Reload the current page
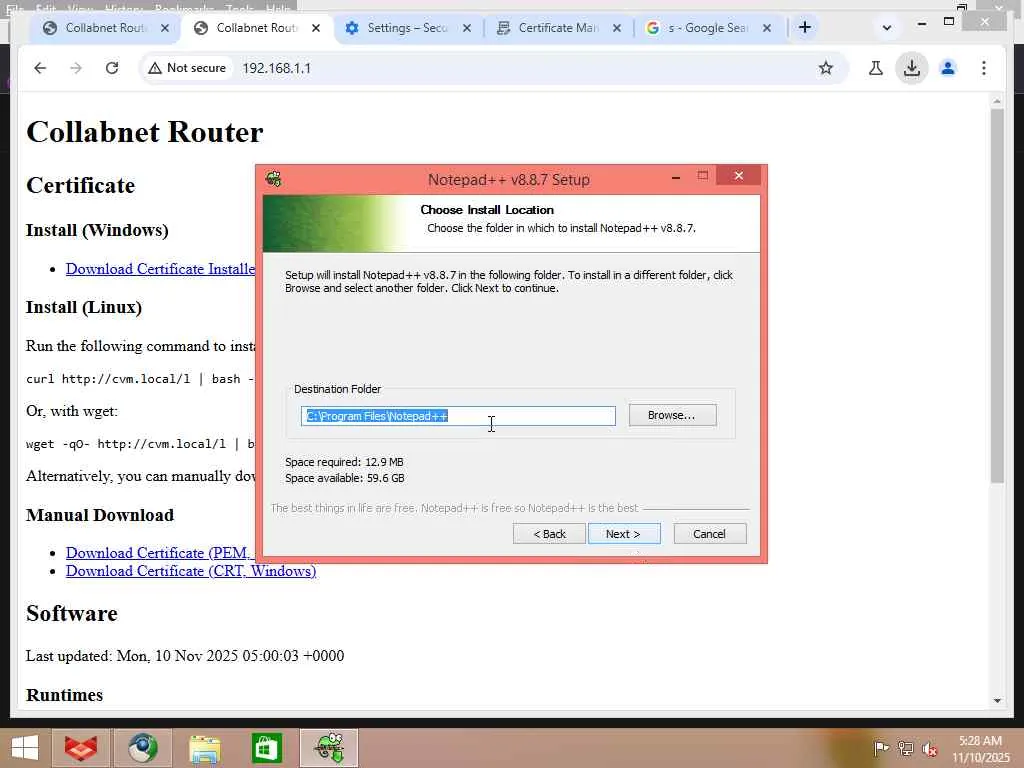This screenshot has height=768, width=1024. 112,68
